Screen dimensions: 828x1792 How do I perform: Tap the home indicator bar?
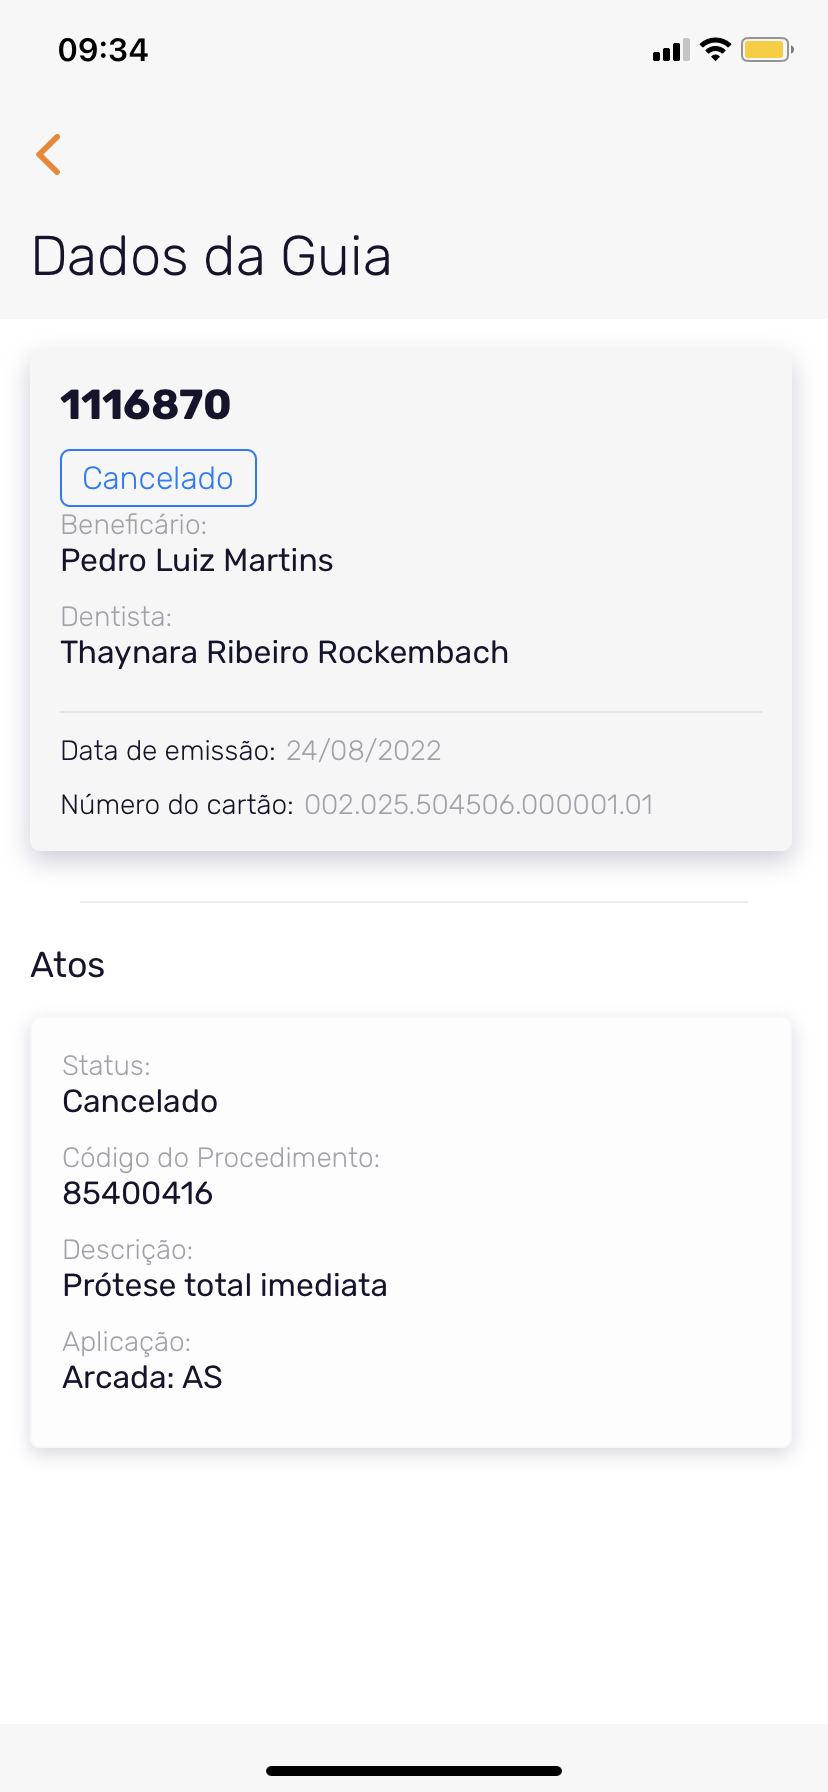click(414, 1771)
